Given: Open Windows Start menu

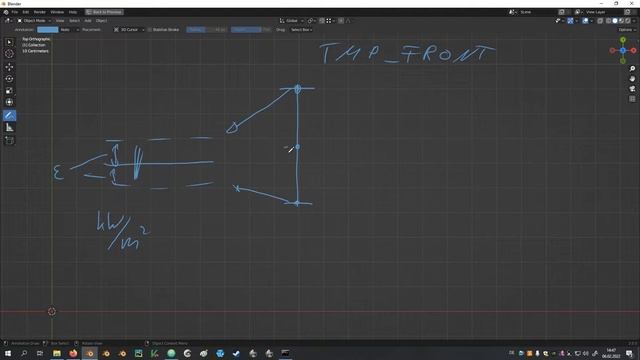Looking at the screenshot, I should coord(8,353).
